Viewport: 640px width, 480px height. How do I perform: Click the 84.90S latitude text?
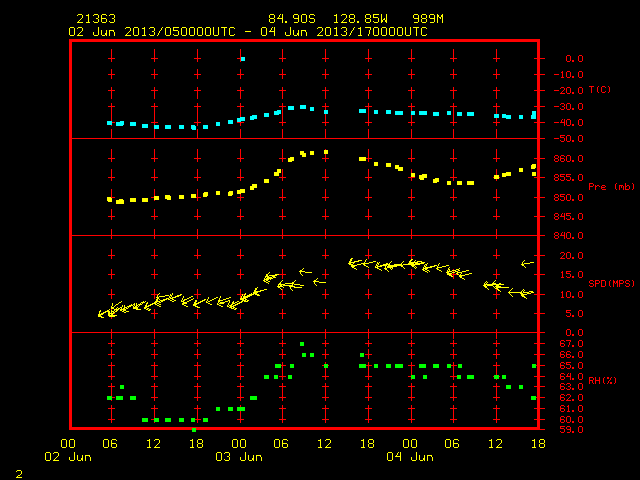pos(292,19)
